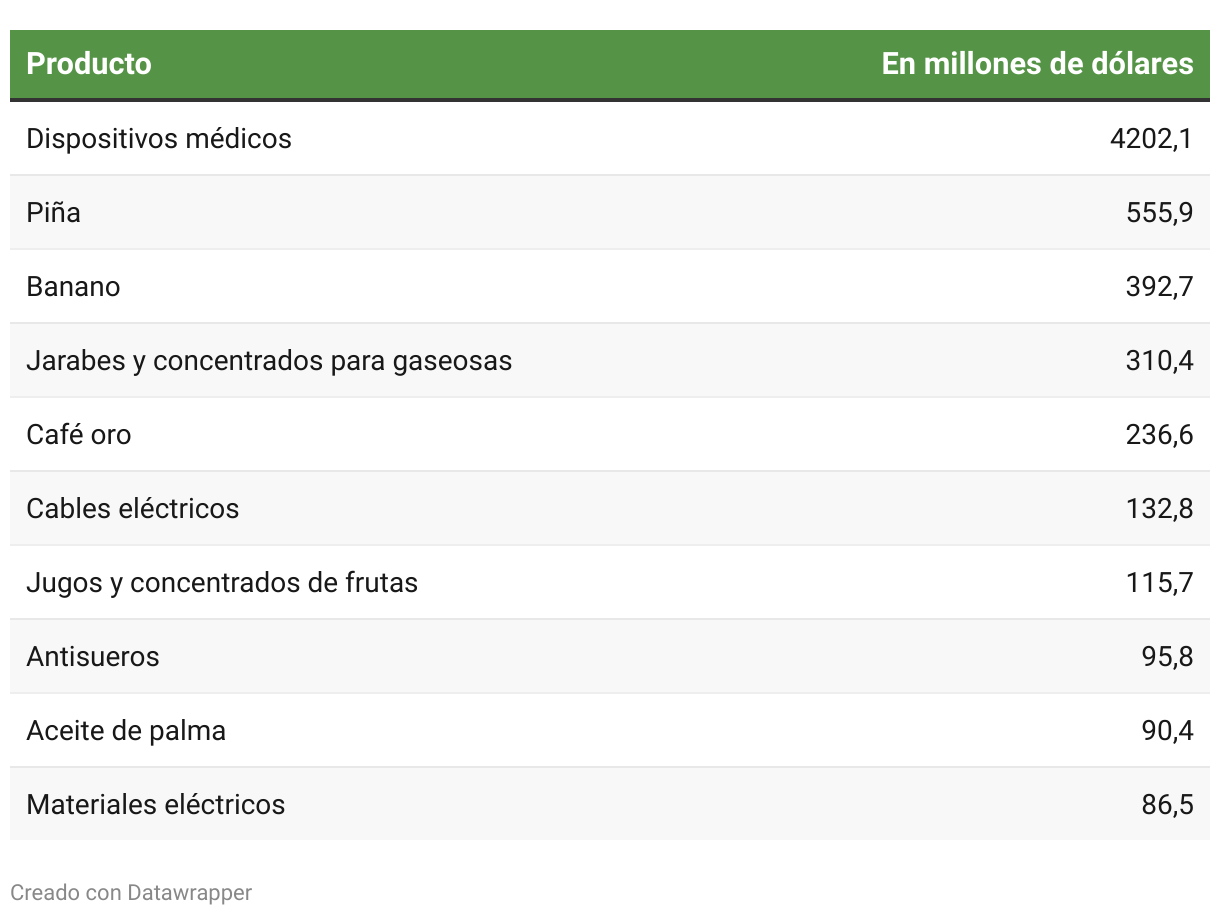The image size is (1220, 916).
Task: Click Jarabes y concentrados para gaseosas
Action: click(x=269, y=360)
